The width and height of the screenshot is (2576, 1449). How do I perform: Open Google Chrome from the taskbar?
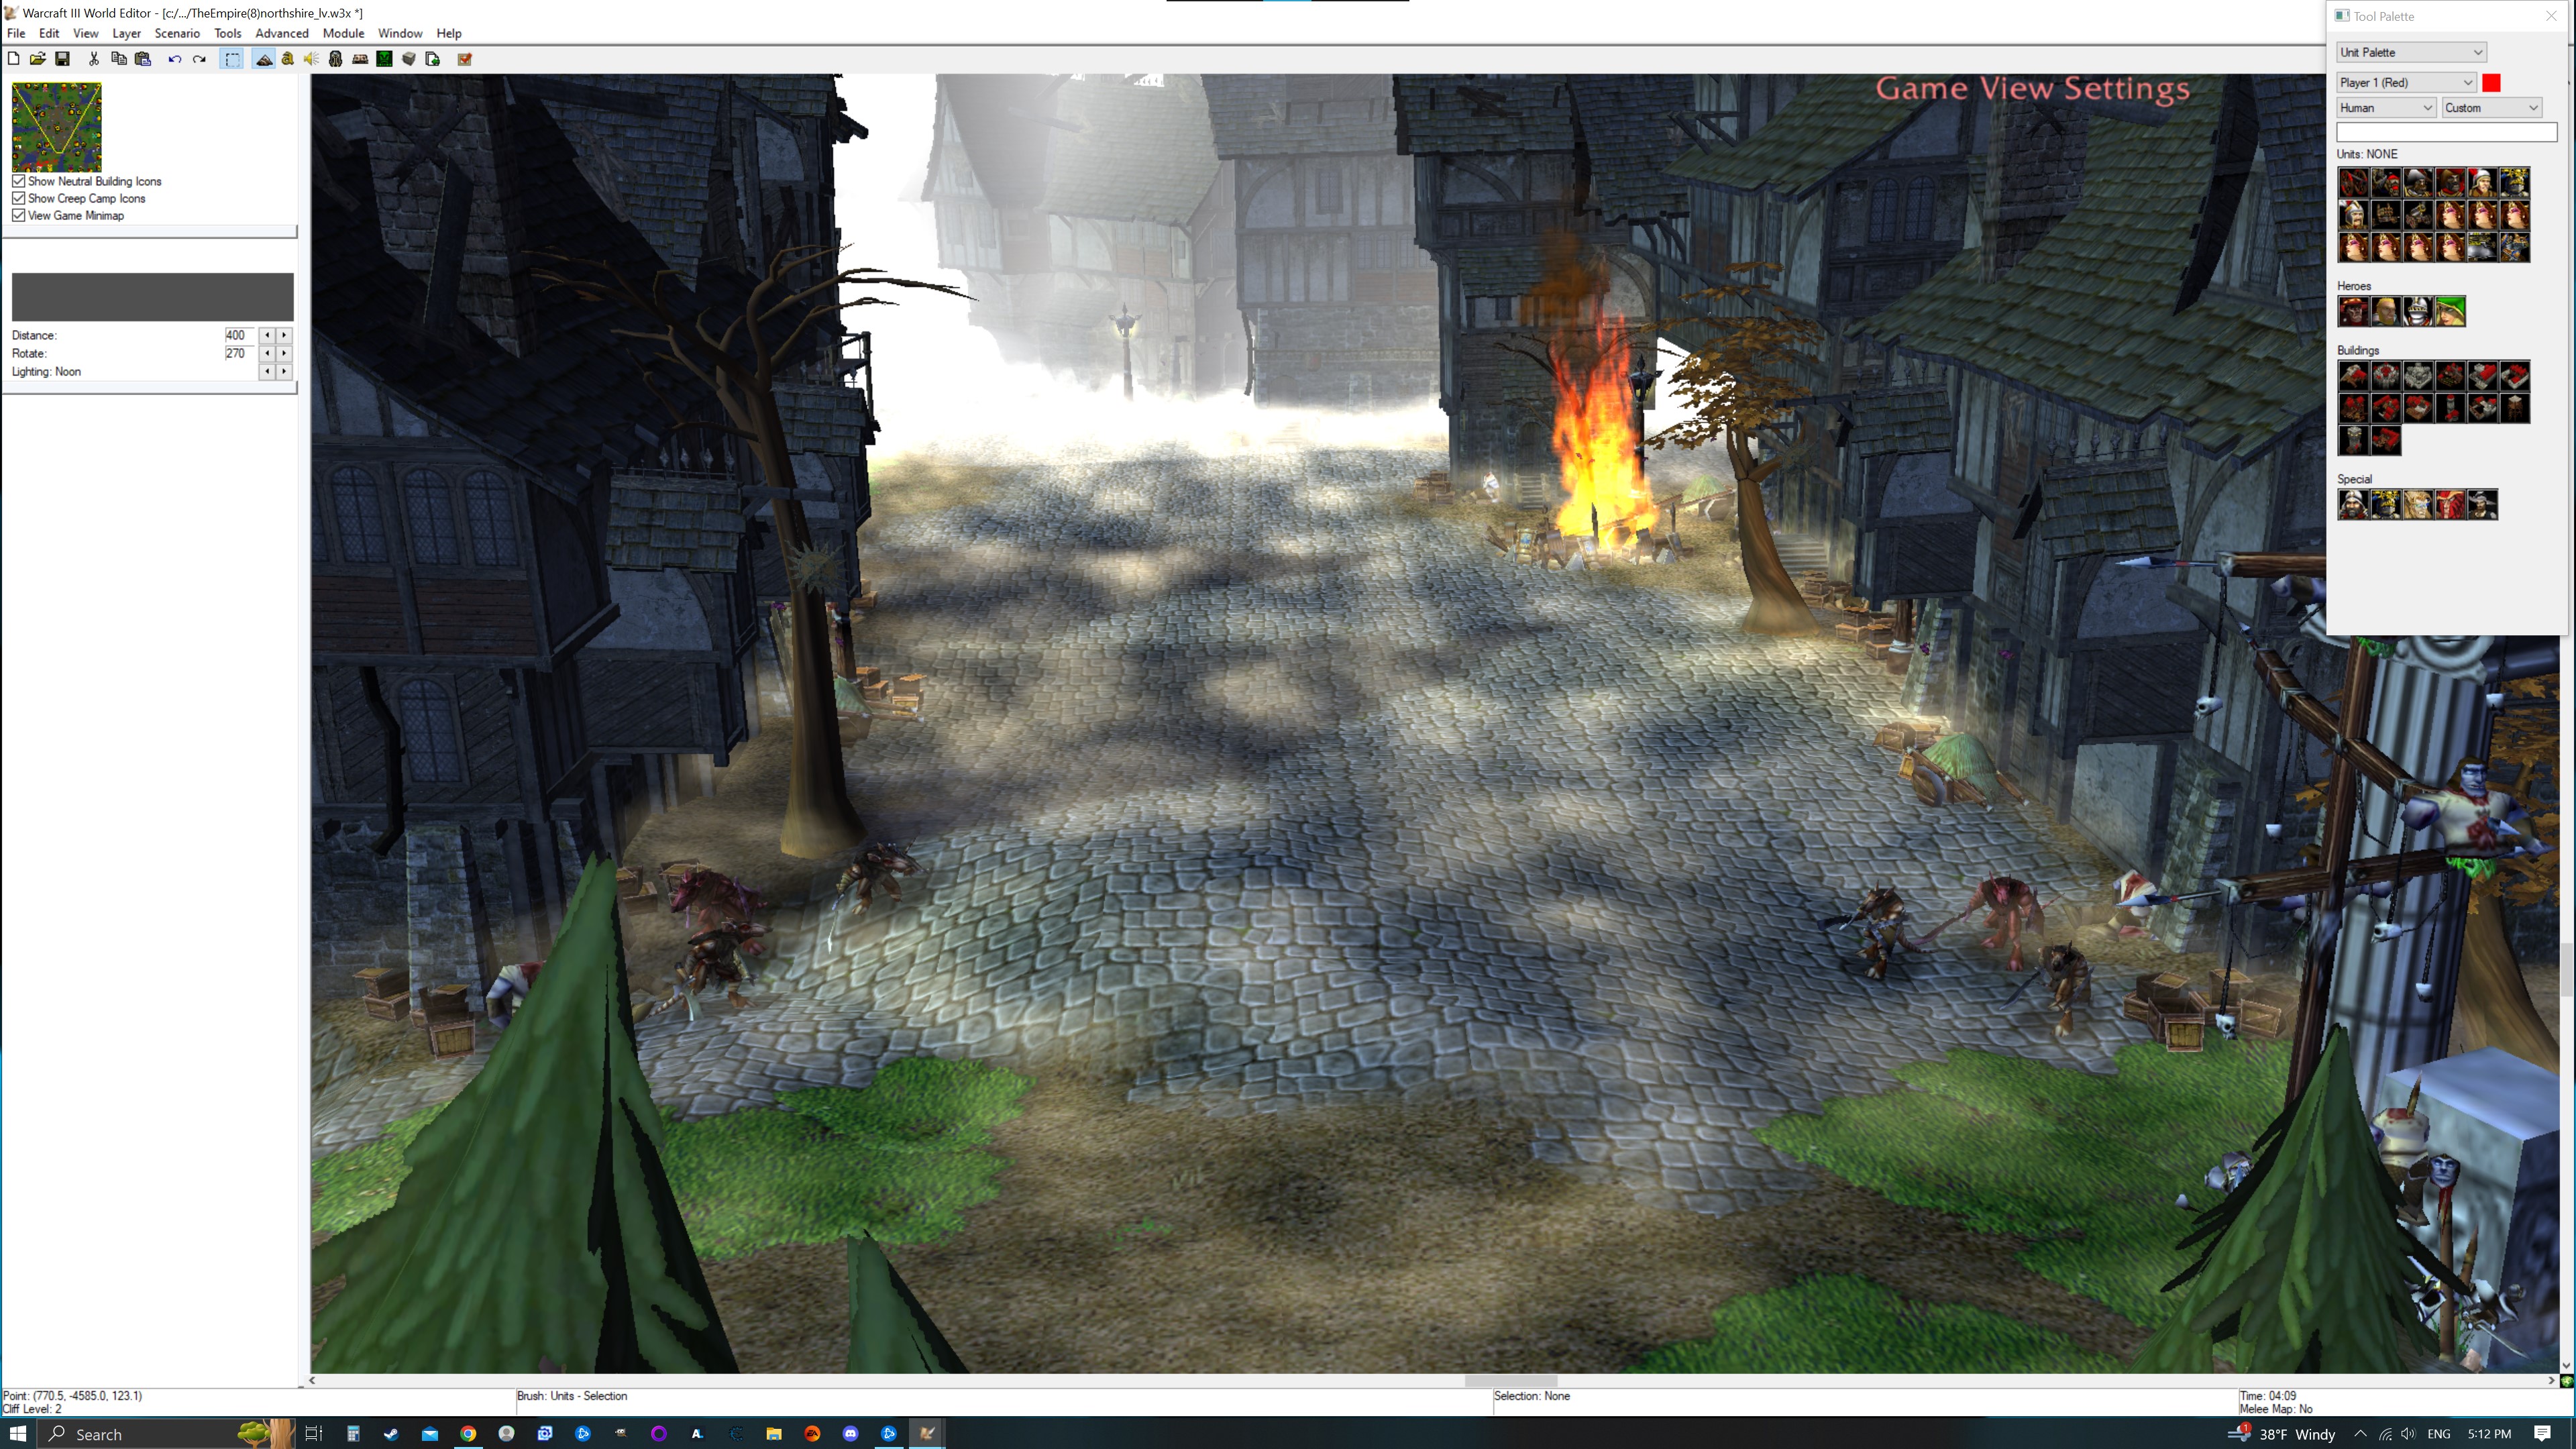(x=467, y=1433)
